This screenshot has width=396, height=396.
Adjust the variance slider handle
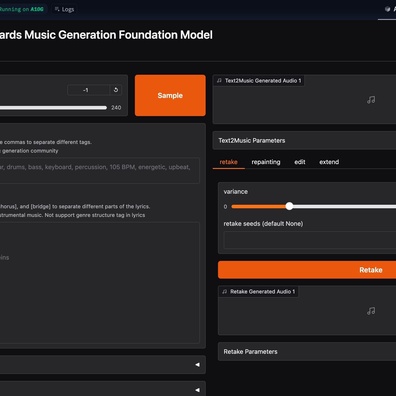pyautogui.click(x=289, y=206)
